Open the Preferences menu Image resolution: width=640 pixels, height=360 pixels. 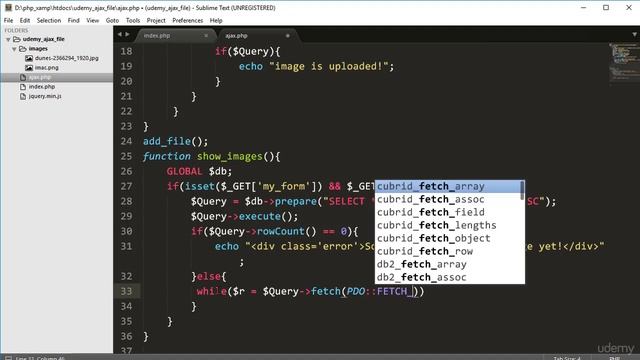(x=187, y=20)
